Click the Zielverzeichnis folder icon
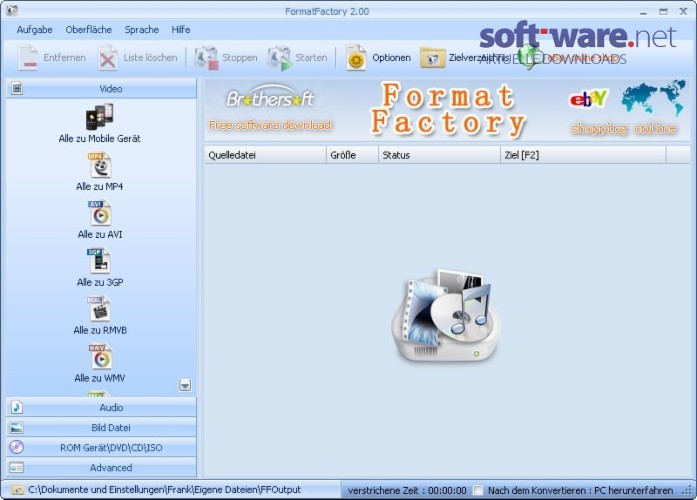Screen dimensions: 697x500 click(433, 58)
